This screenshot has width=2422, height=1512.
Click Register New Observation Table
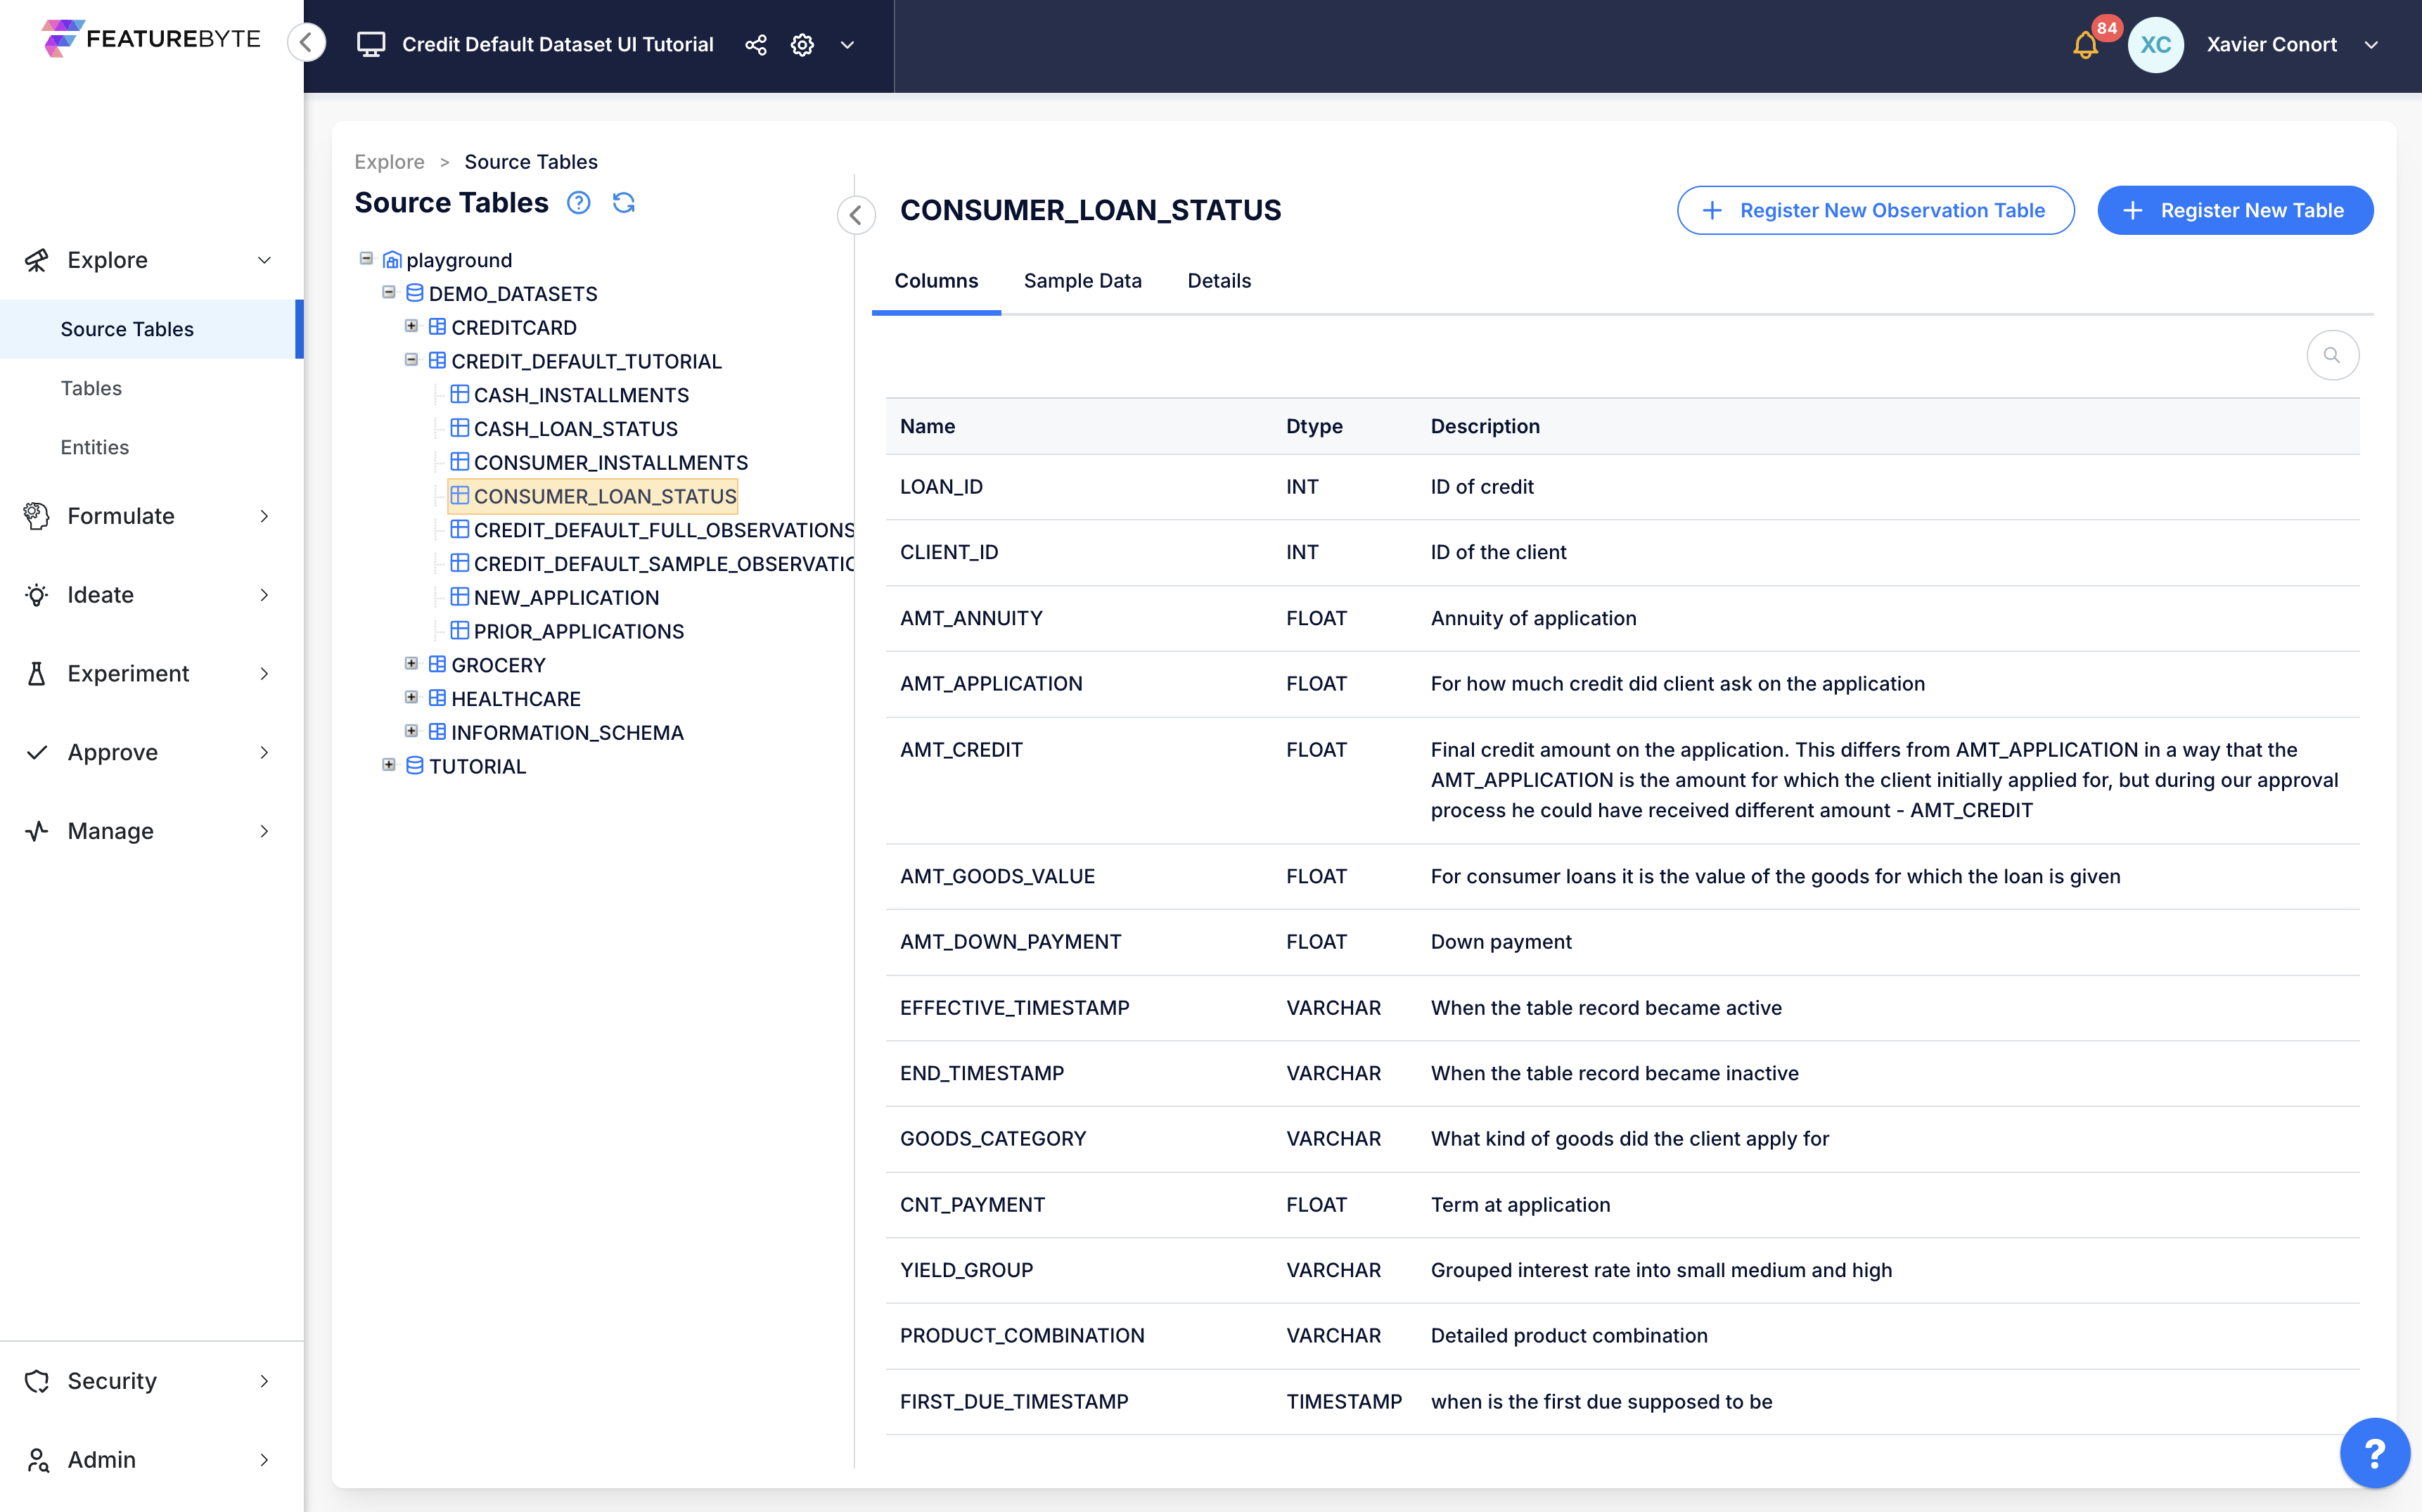pyautogui.click(x=1875, y=210)
